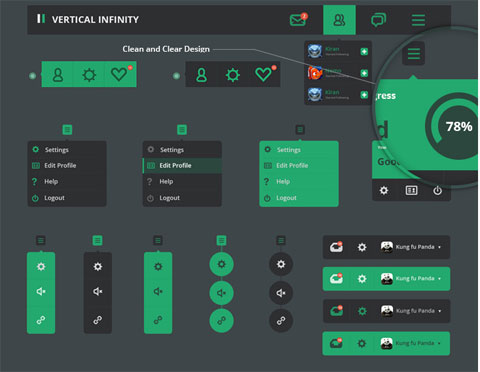Click user icon in the dark icon bar
Viewport: 480px width, 372px height.
201,75
